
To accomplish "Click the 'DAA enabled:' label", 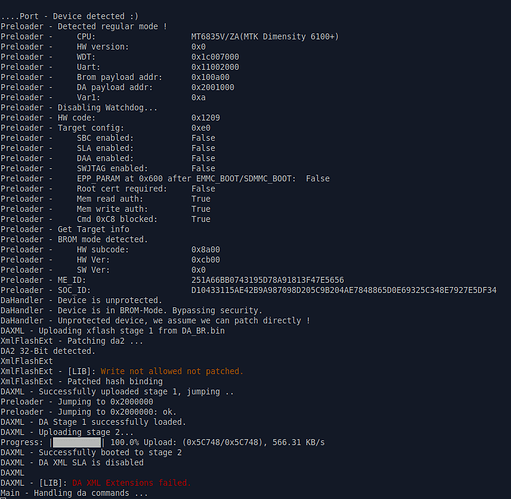I will [x=105, y=158].
